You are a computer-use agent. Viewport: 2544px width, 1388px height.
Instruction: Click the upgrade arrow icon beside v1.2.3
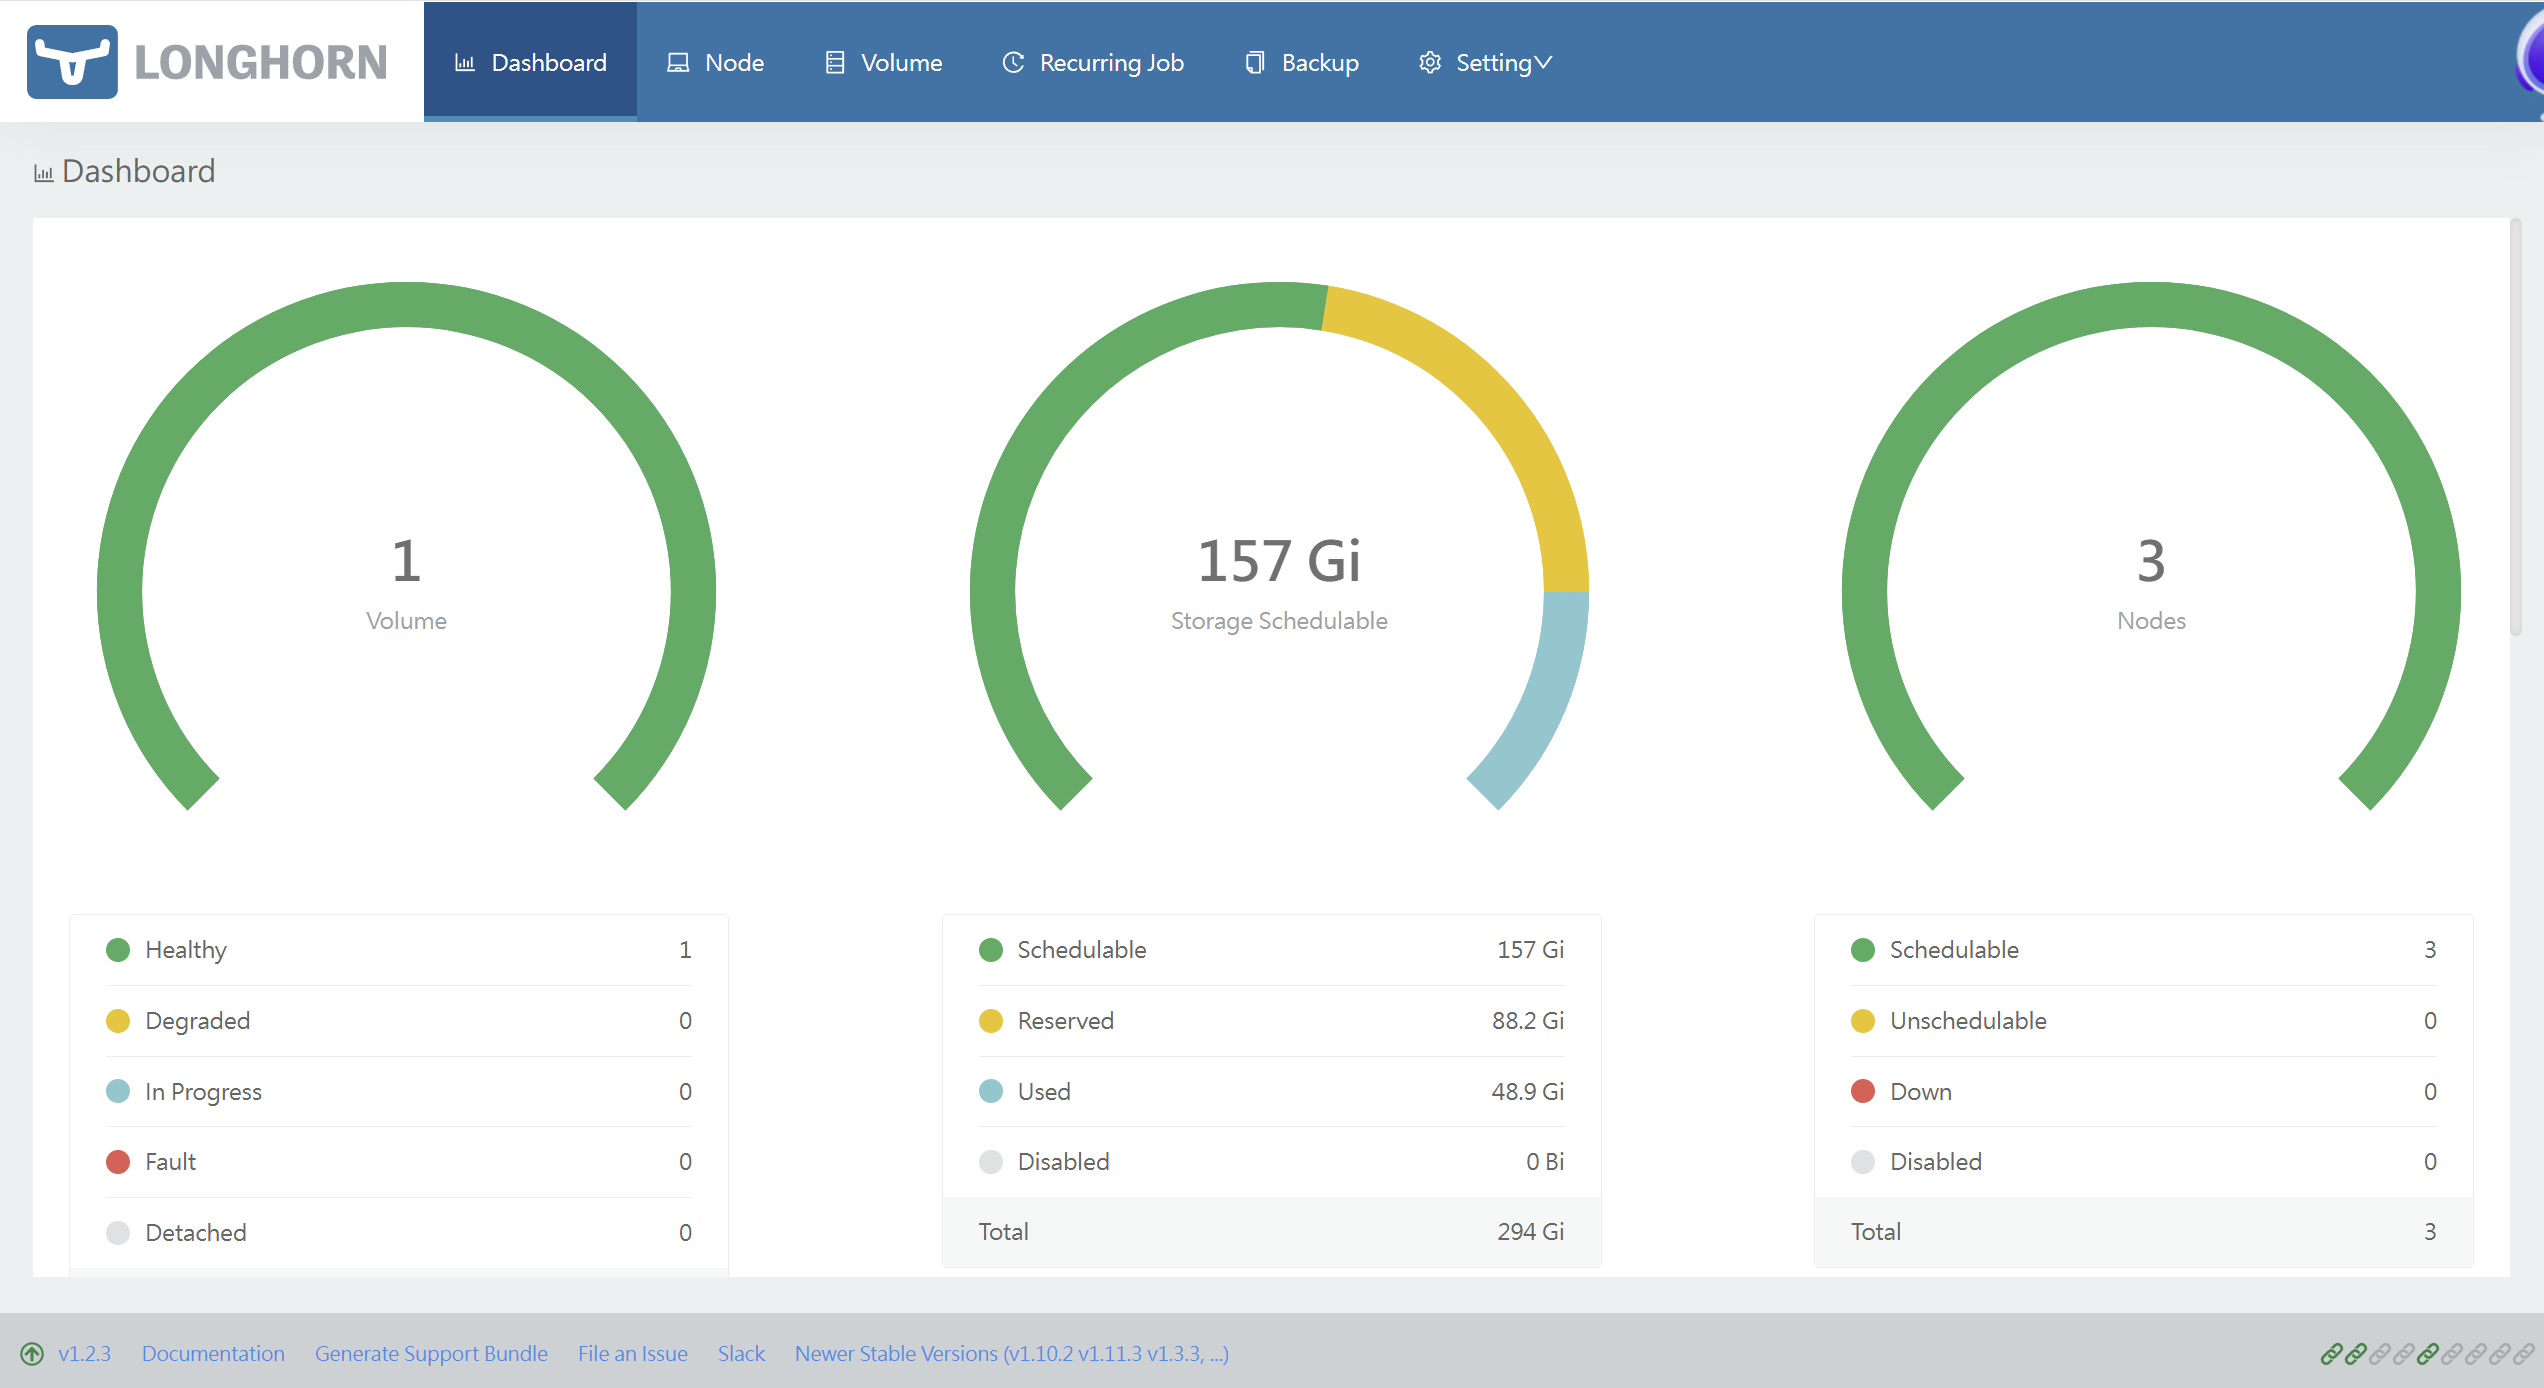click(x=32, y=1354)
